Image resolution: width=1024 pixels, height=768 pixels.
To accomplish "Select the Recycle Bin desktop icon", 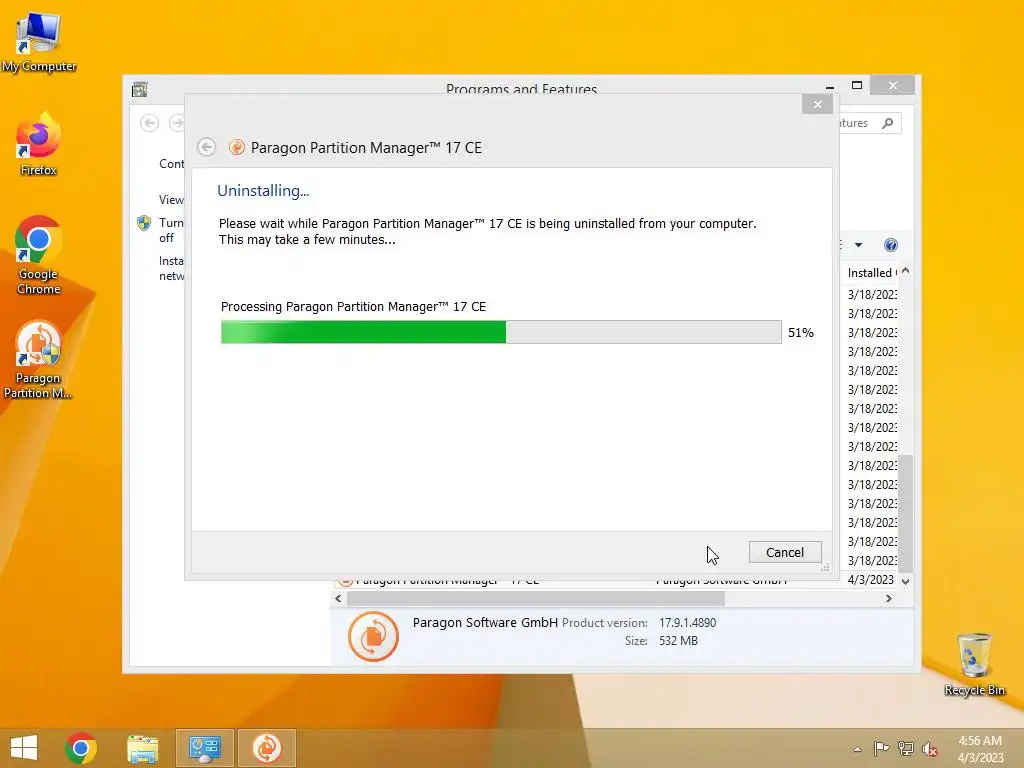I will click(x=974, y=664).
